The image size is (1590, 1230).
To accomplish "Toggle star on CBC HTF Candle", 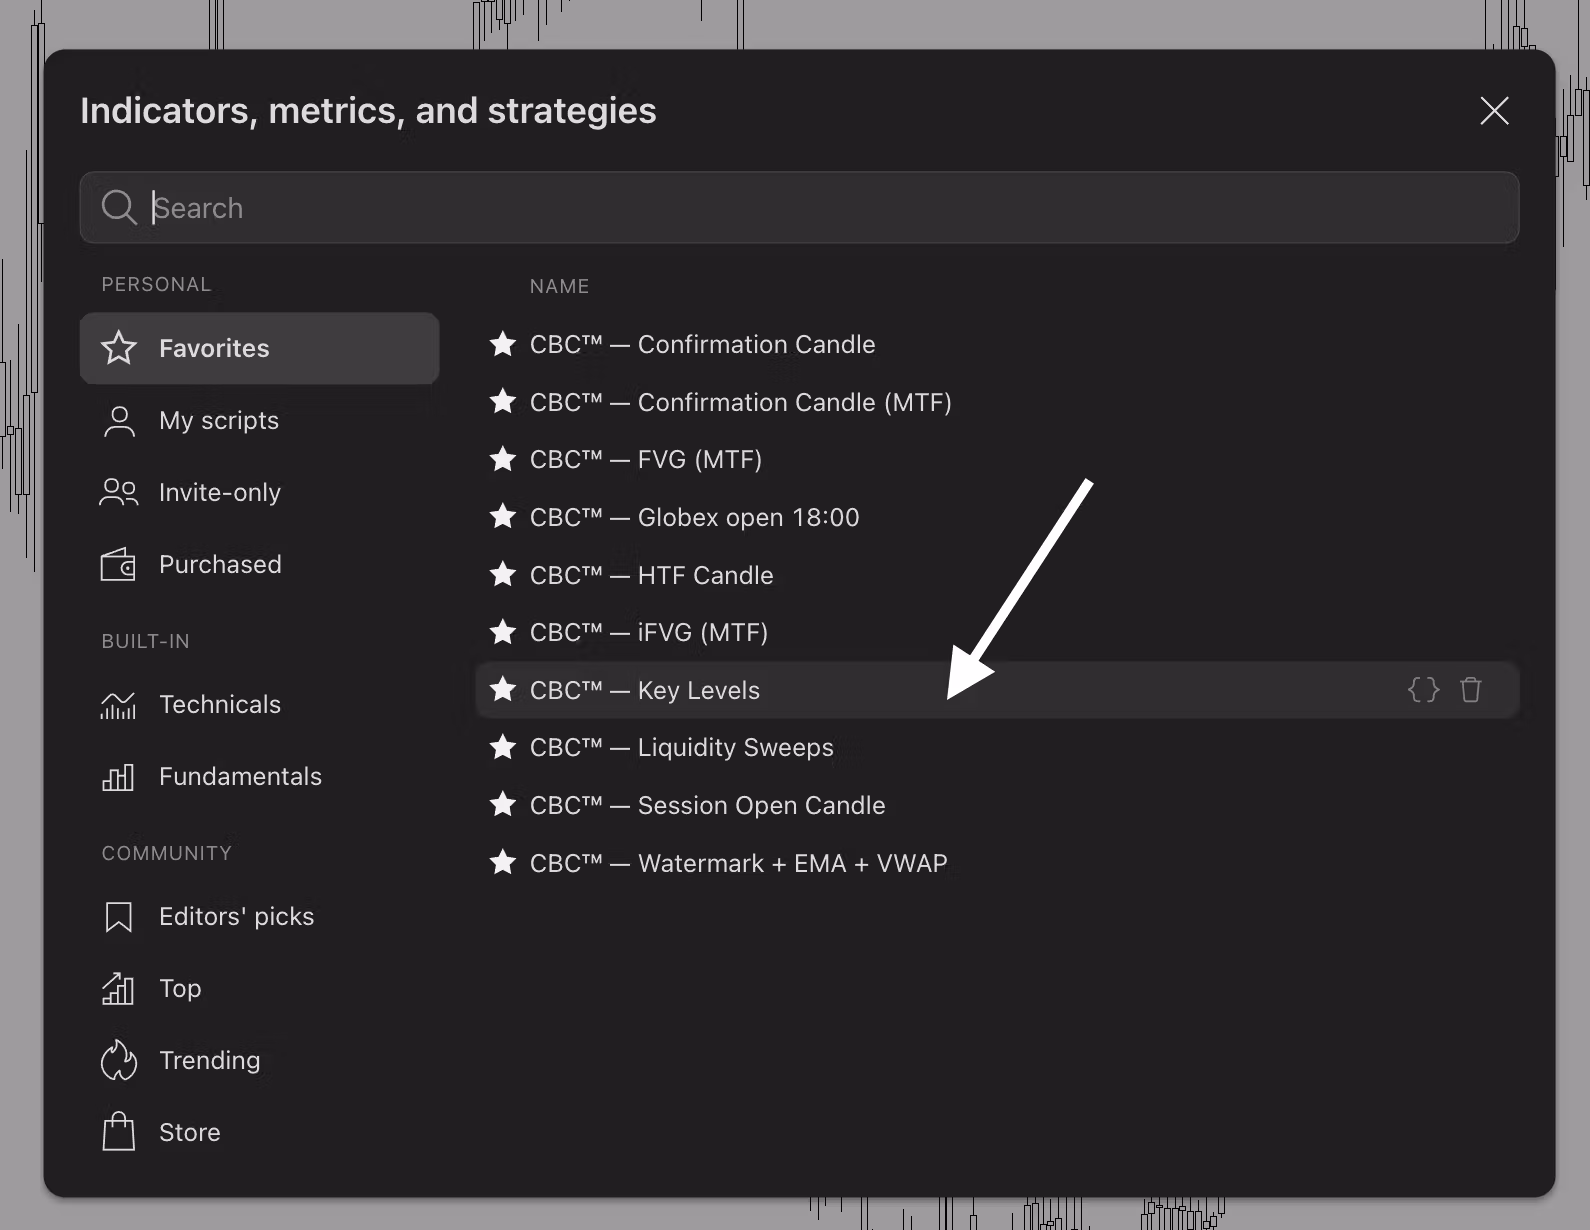I will 502,575.
